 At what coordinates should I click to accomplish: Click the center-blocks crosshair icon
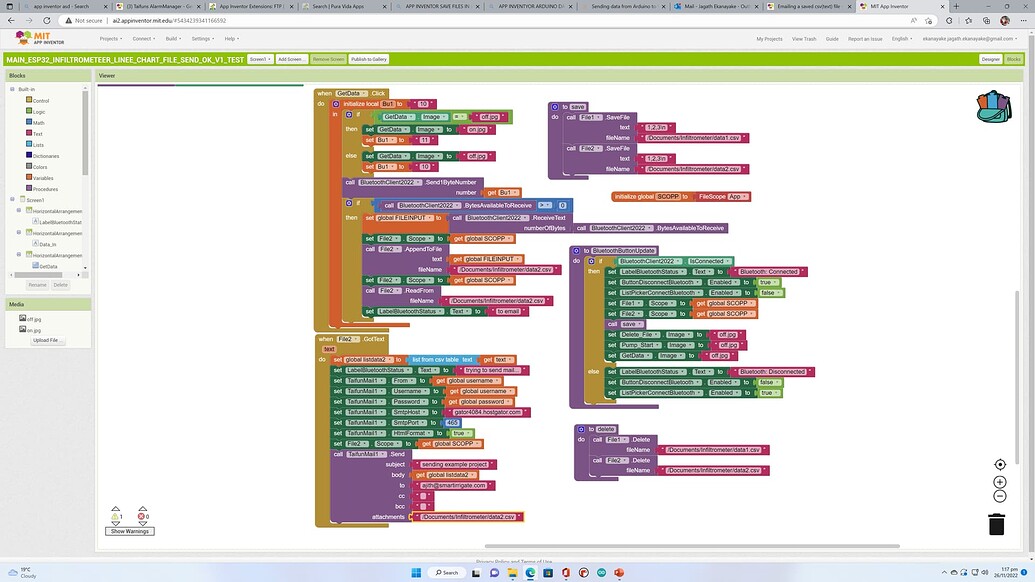tap(999, 464)
